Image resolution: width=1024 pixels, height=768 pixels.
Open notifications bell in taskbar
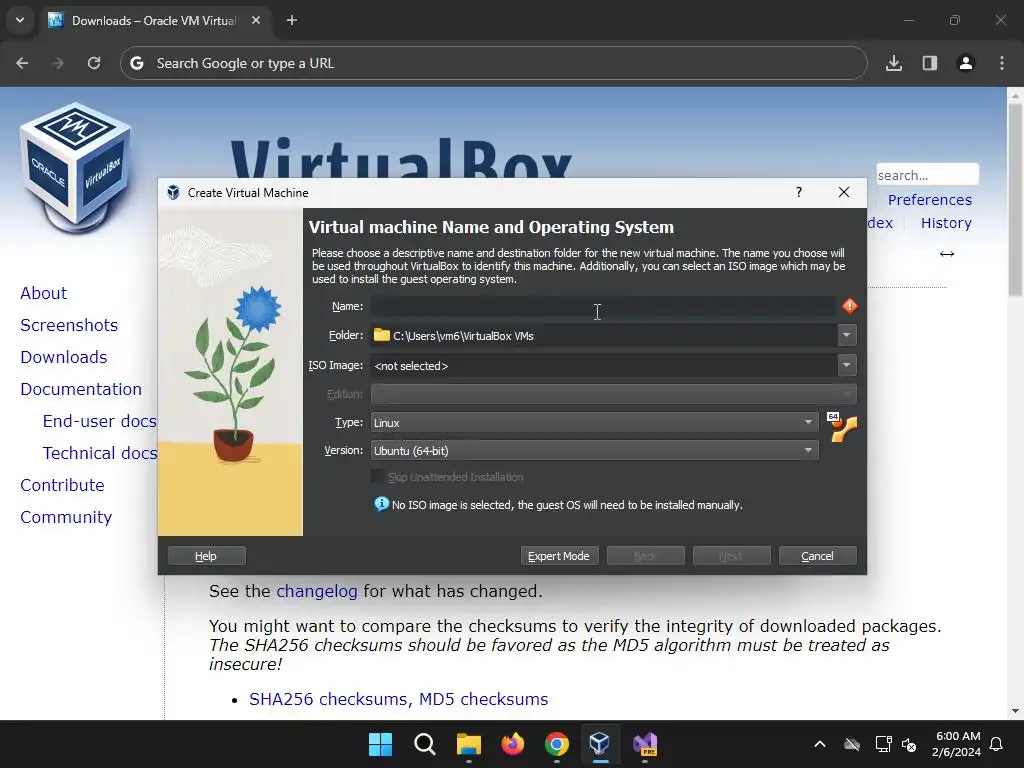pyautogui.click(x=997, y=744)
